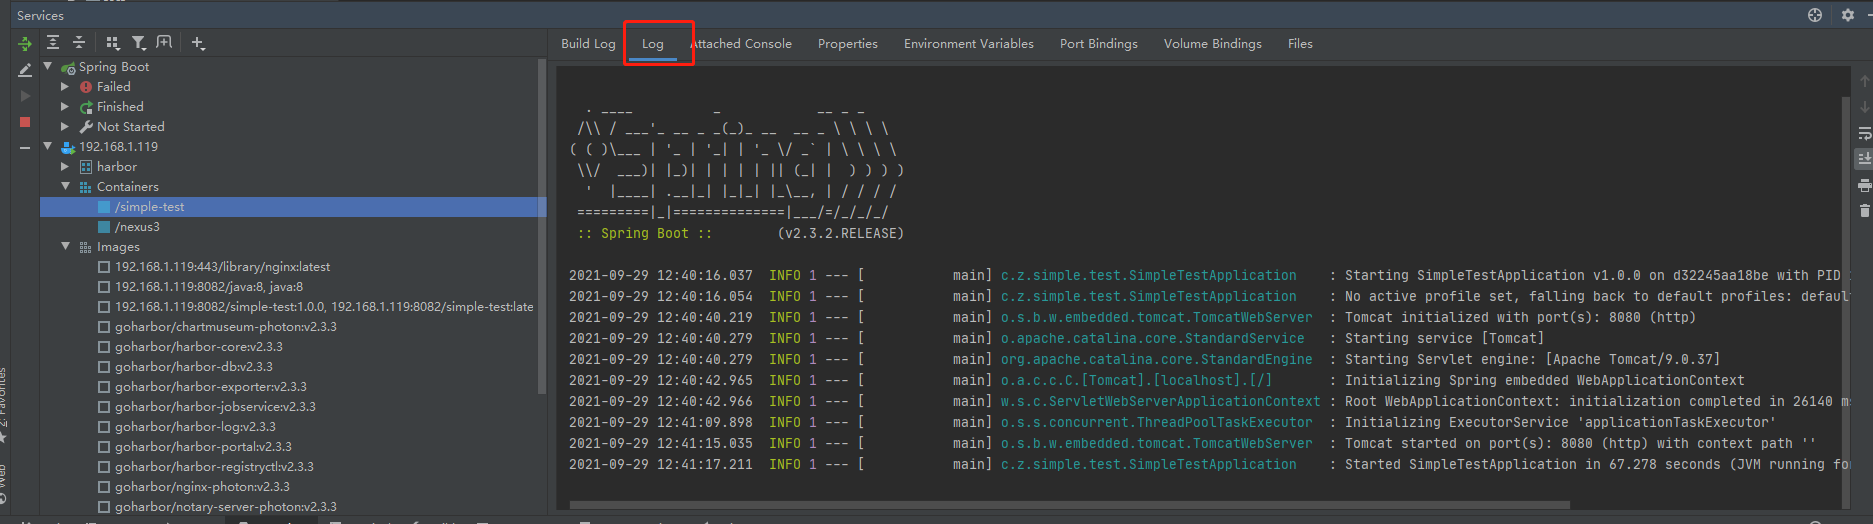This screenshot has height=524, width=1873.
Task: Select goharbor/harbor-jobservice:v2.3.3 image
Action: click(215, 407)
